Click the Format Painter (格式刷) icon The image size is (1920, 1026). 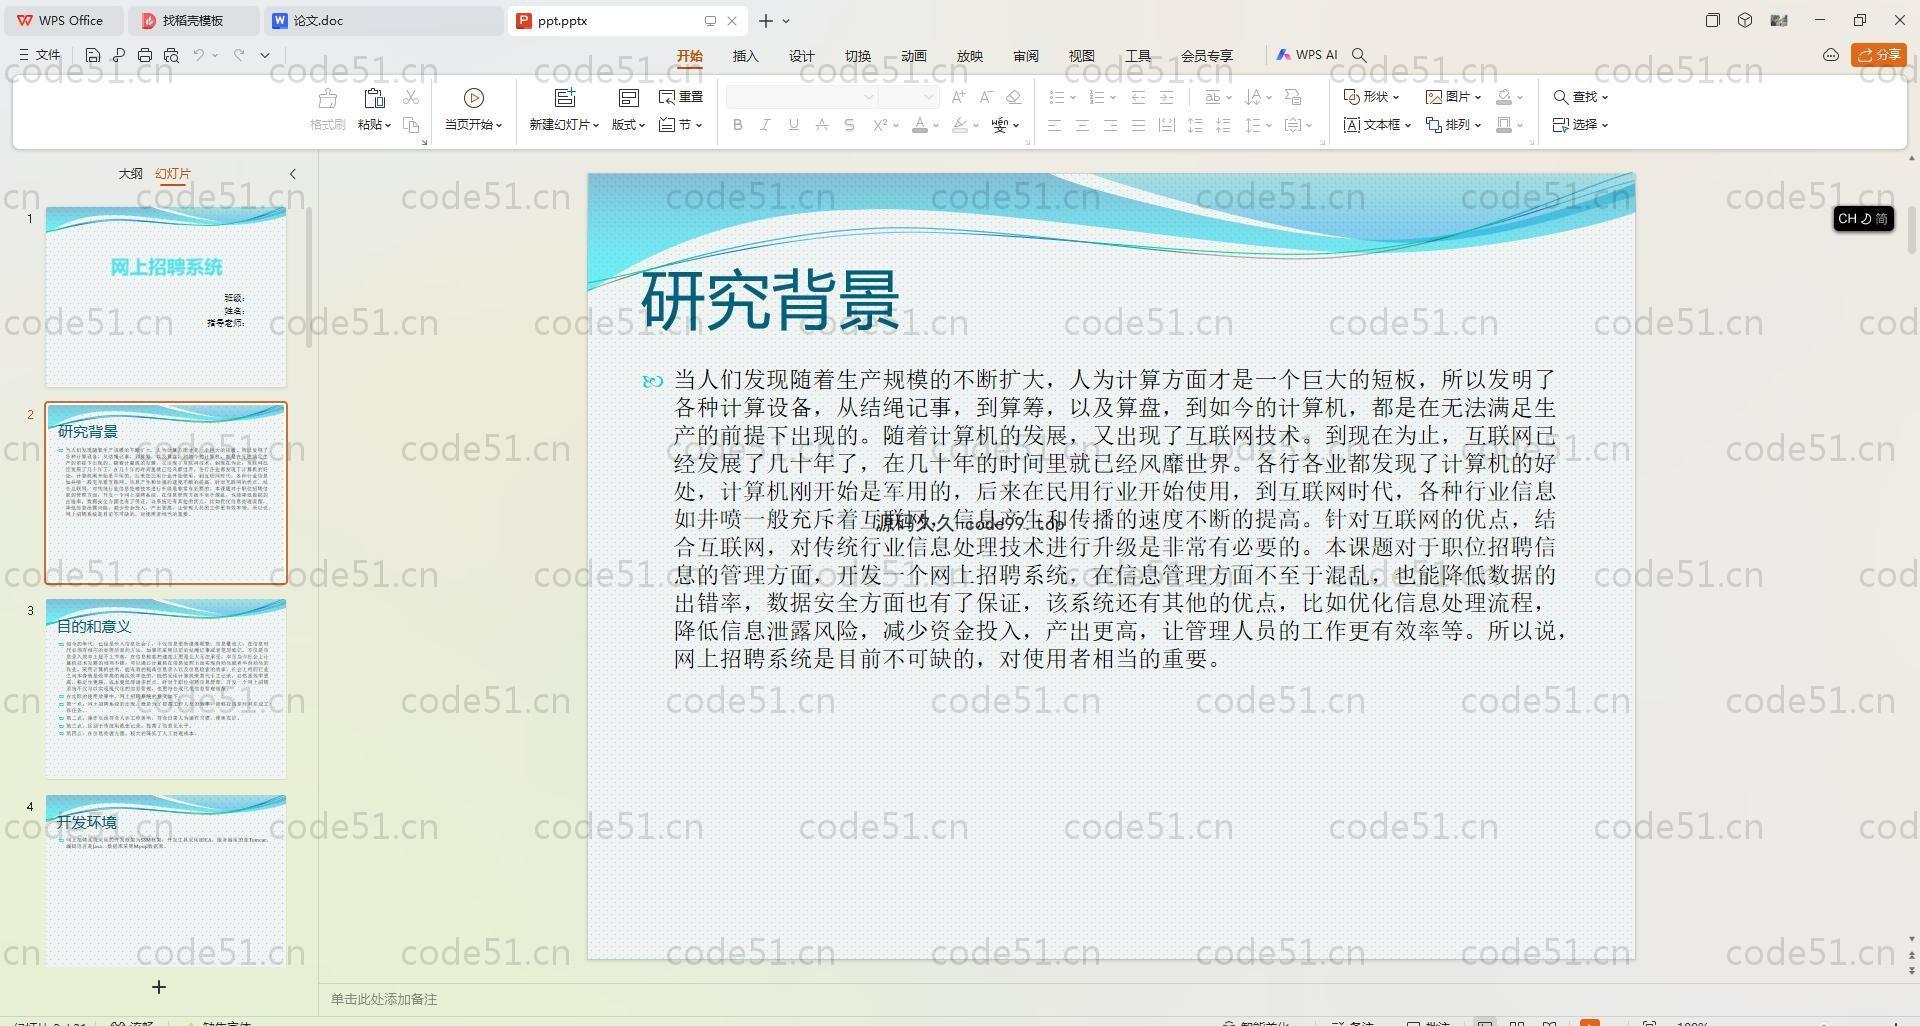(327, 98)
